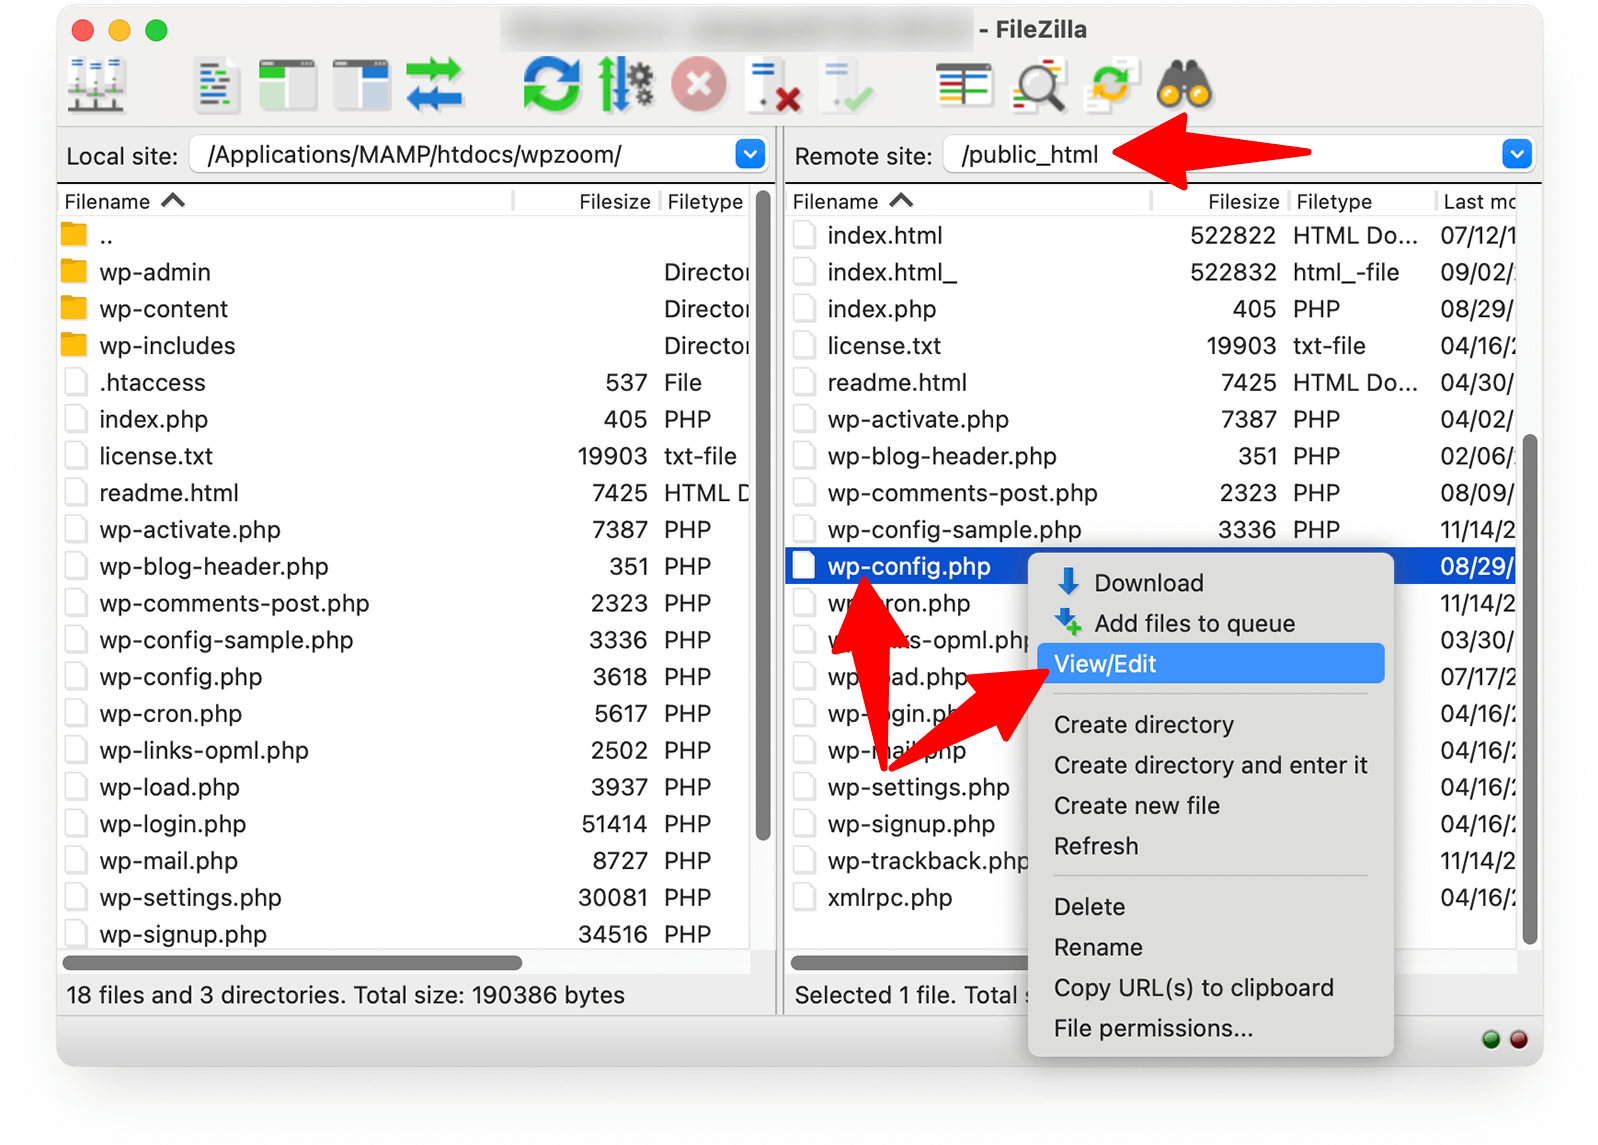Open Remote site path dropdown
The width and height of the screenshot is (1598, 1145).
pos(1517,154)
